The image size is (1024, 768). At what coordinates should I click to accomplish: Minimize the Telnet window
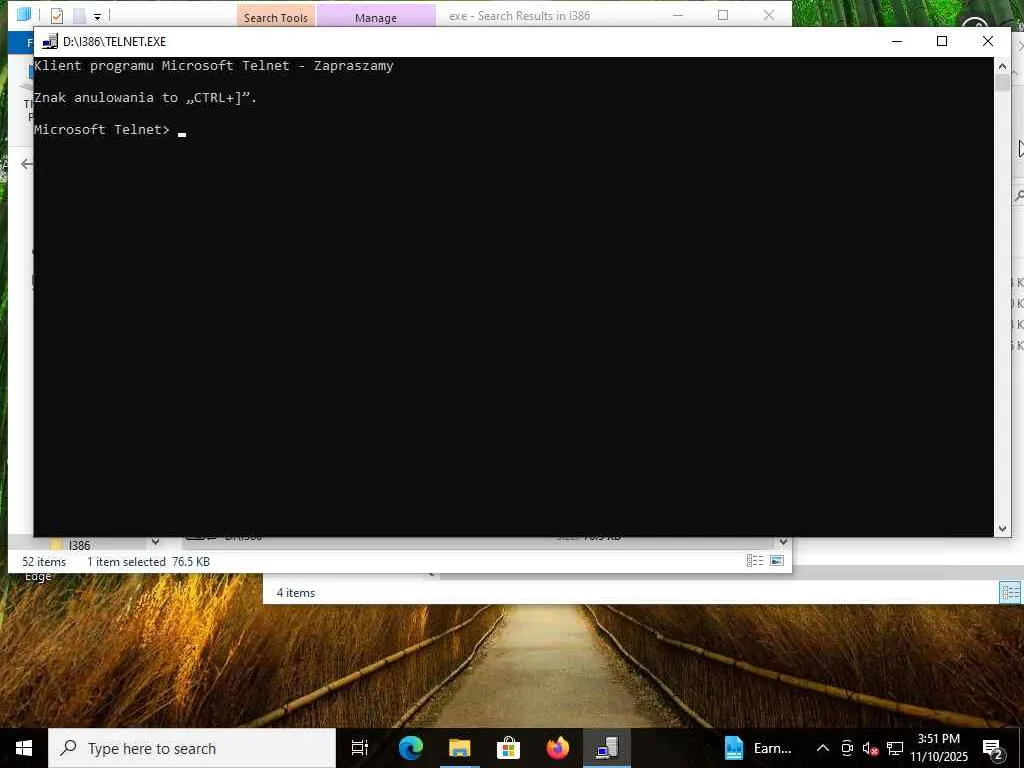tap(897, 42)
